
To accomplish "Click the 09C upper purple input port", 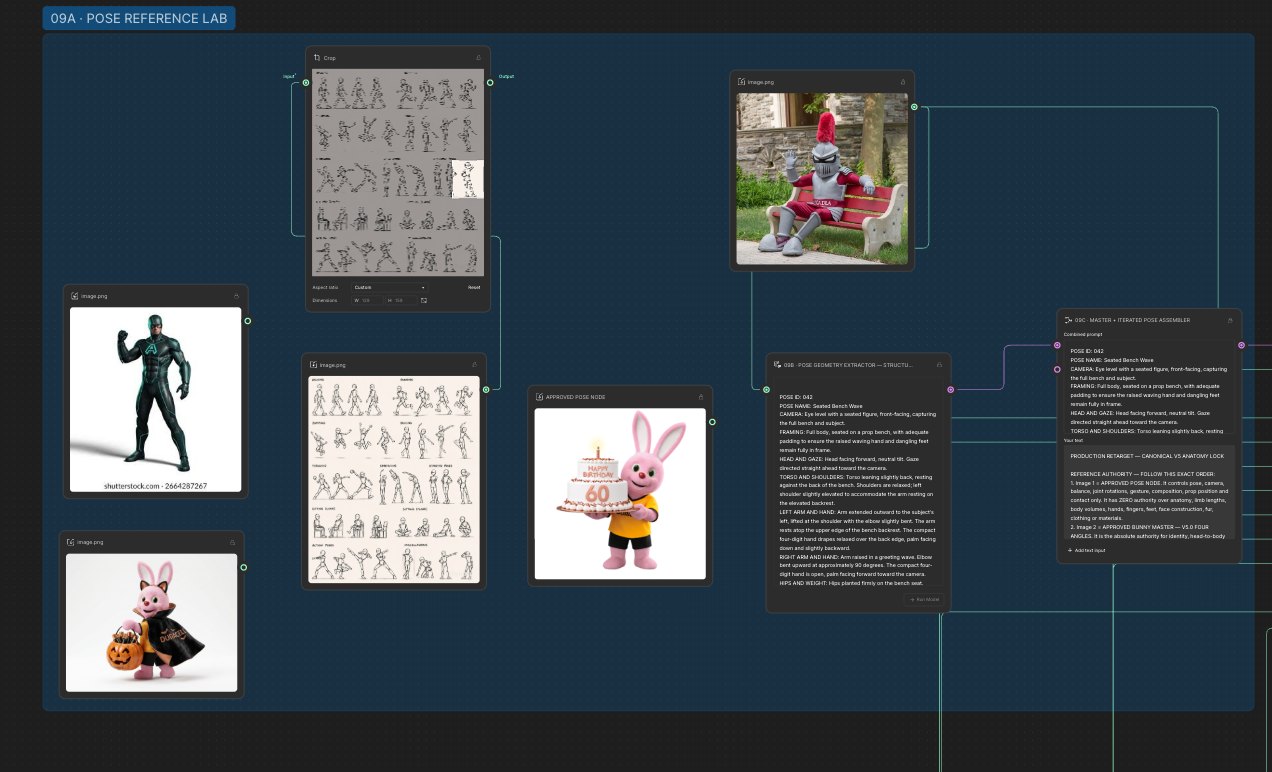I will [x=1057, y=345].
